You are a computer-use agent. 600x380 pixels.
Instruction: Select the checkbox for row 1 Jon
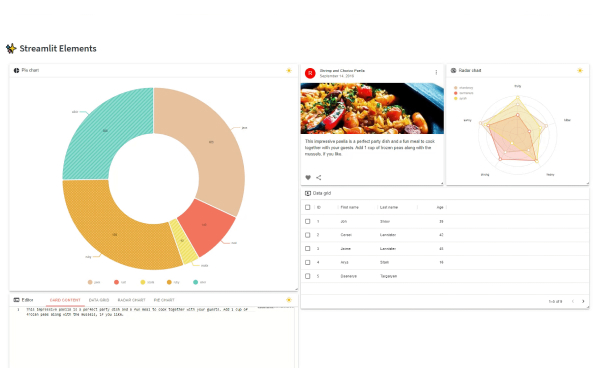[x=308, y=222]
